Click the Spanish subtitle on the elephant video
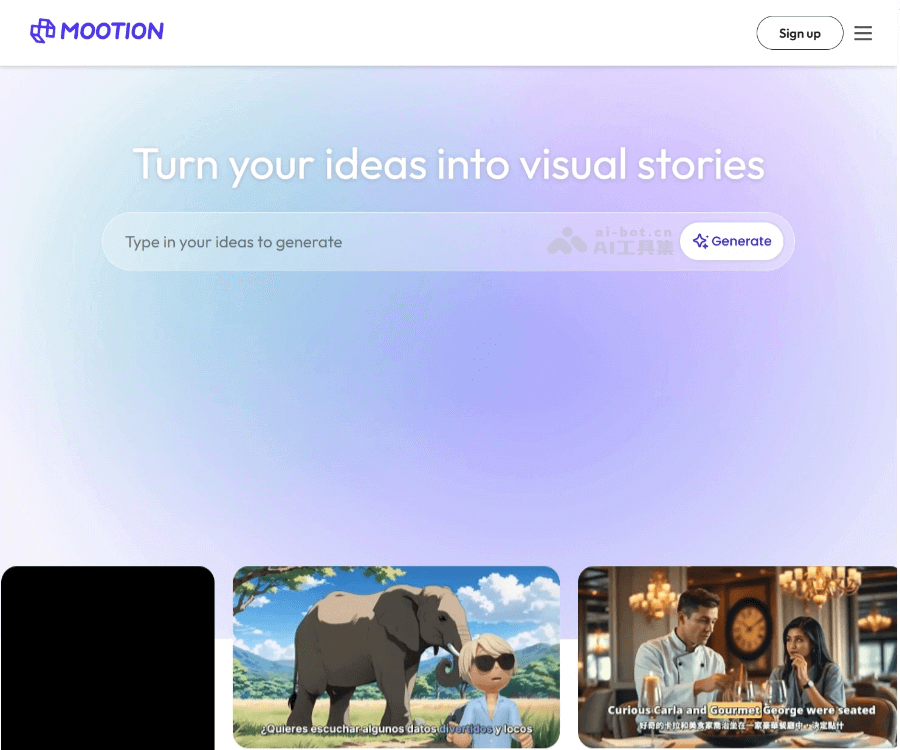The height and width of the screenshot is (750, 900). tap(396, 729)
